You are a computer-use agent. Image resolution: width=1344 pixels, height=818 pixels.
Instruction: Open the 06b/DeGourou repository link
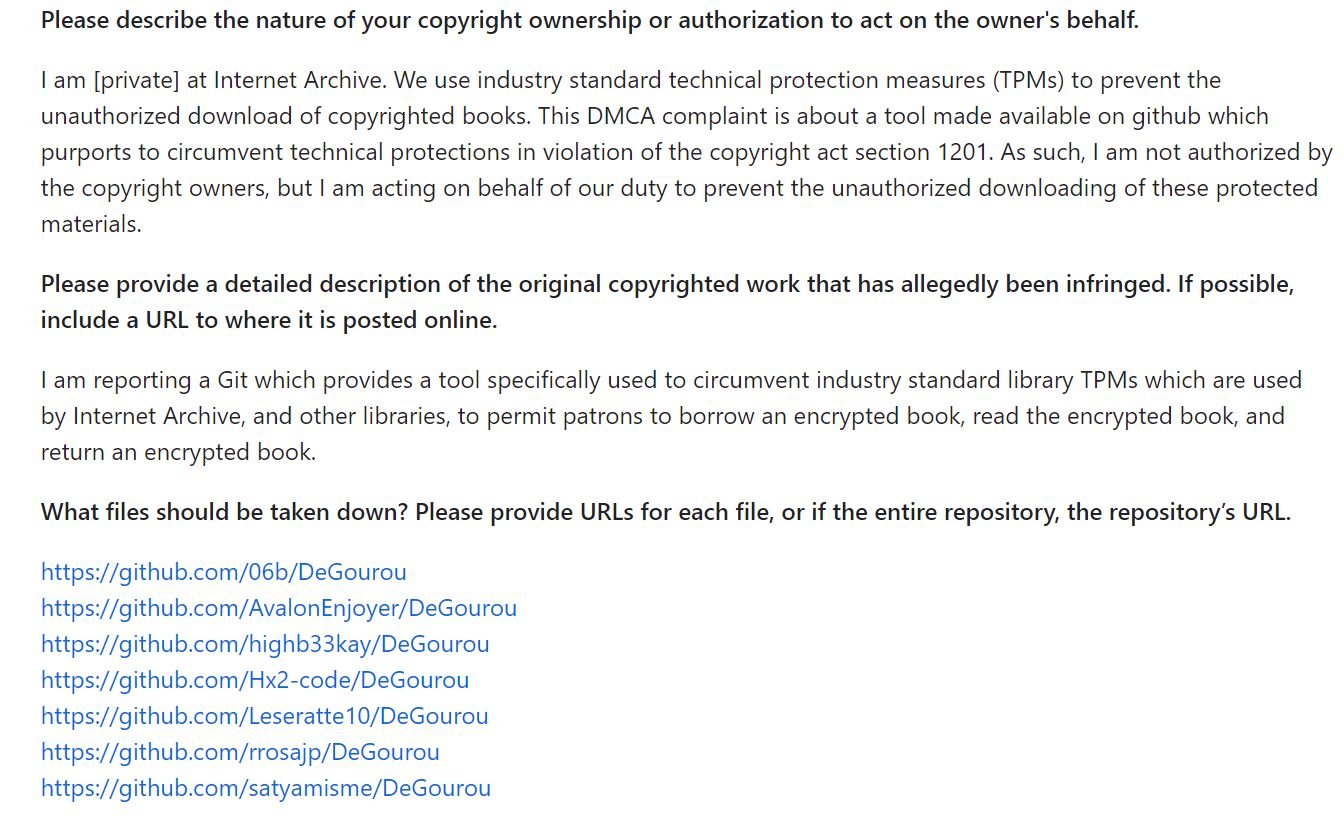pyautogui.click(x=224, y=572)
